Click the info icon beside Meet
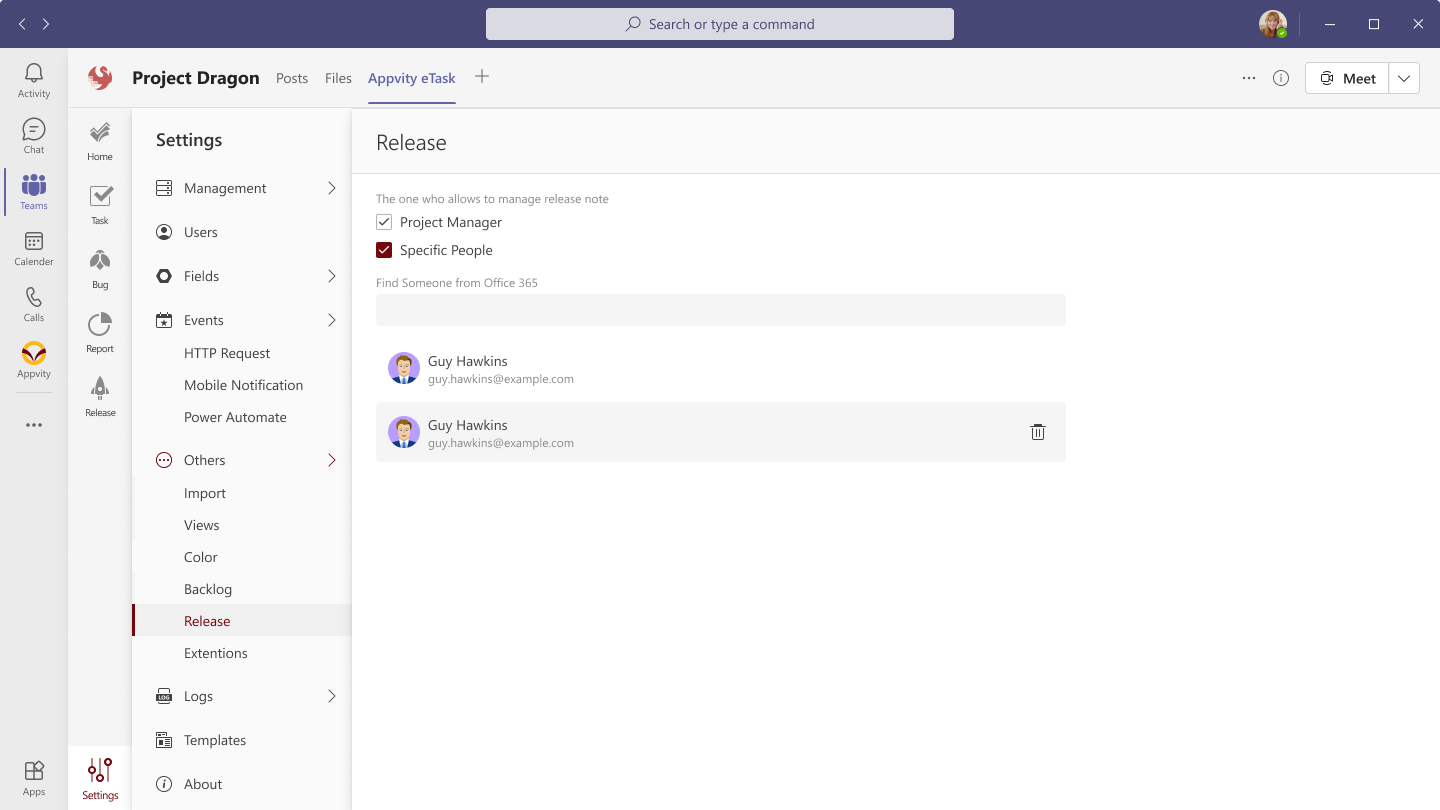This screenshot has height=810, width=1440. coord(1281,78)
